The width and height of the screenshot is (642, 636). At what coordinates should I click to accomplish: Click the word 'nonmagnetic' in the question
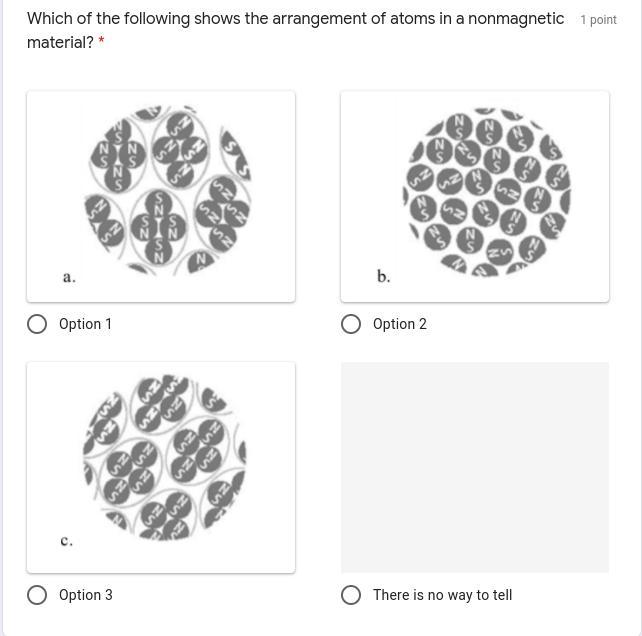[510, 19]
